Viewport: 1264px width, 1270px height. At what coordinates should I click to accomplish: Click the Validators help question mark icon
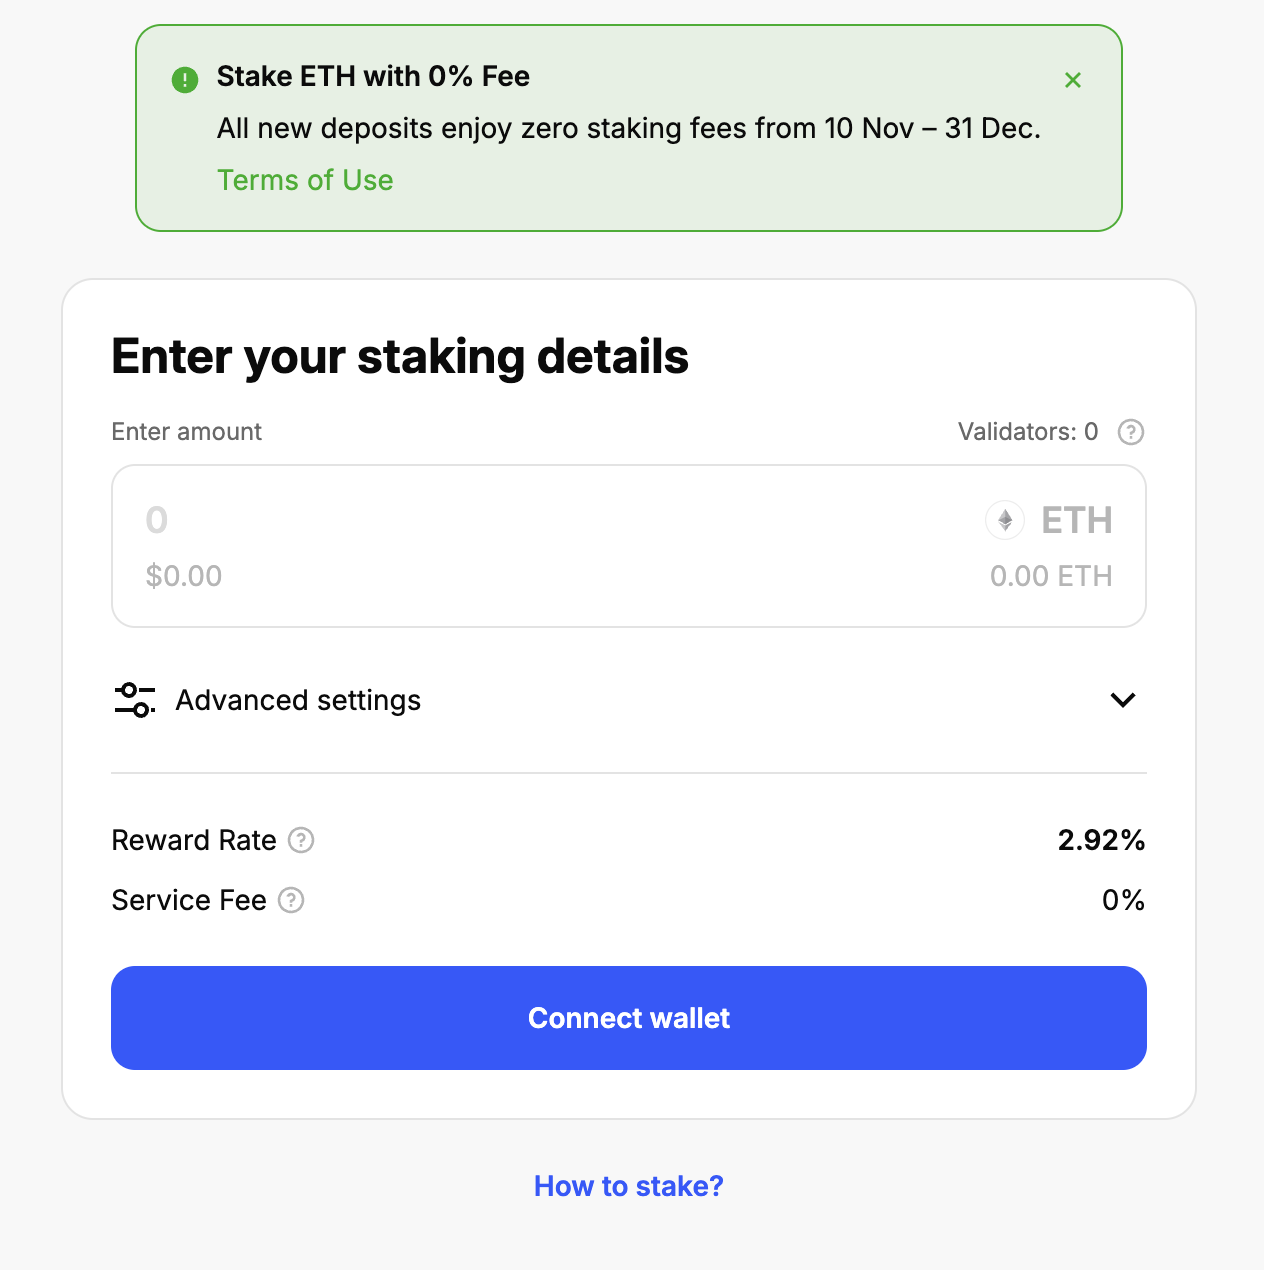[x=1131, y=432]
